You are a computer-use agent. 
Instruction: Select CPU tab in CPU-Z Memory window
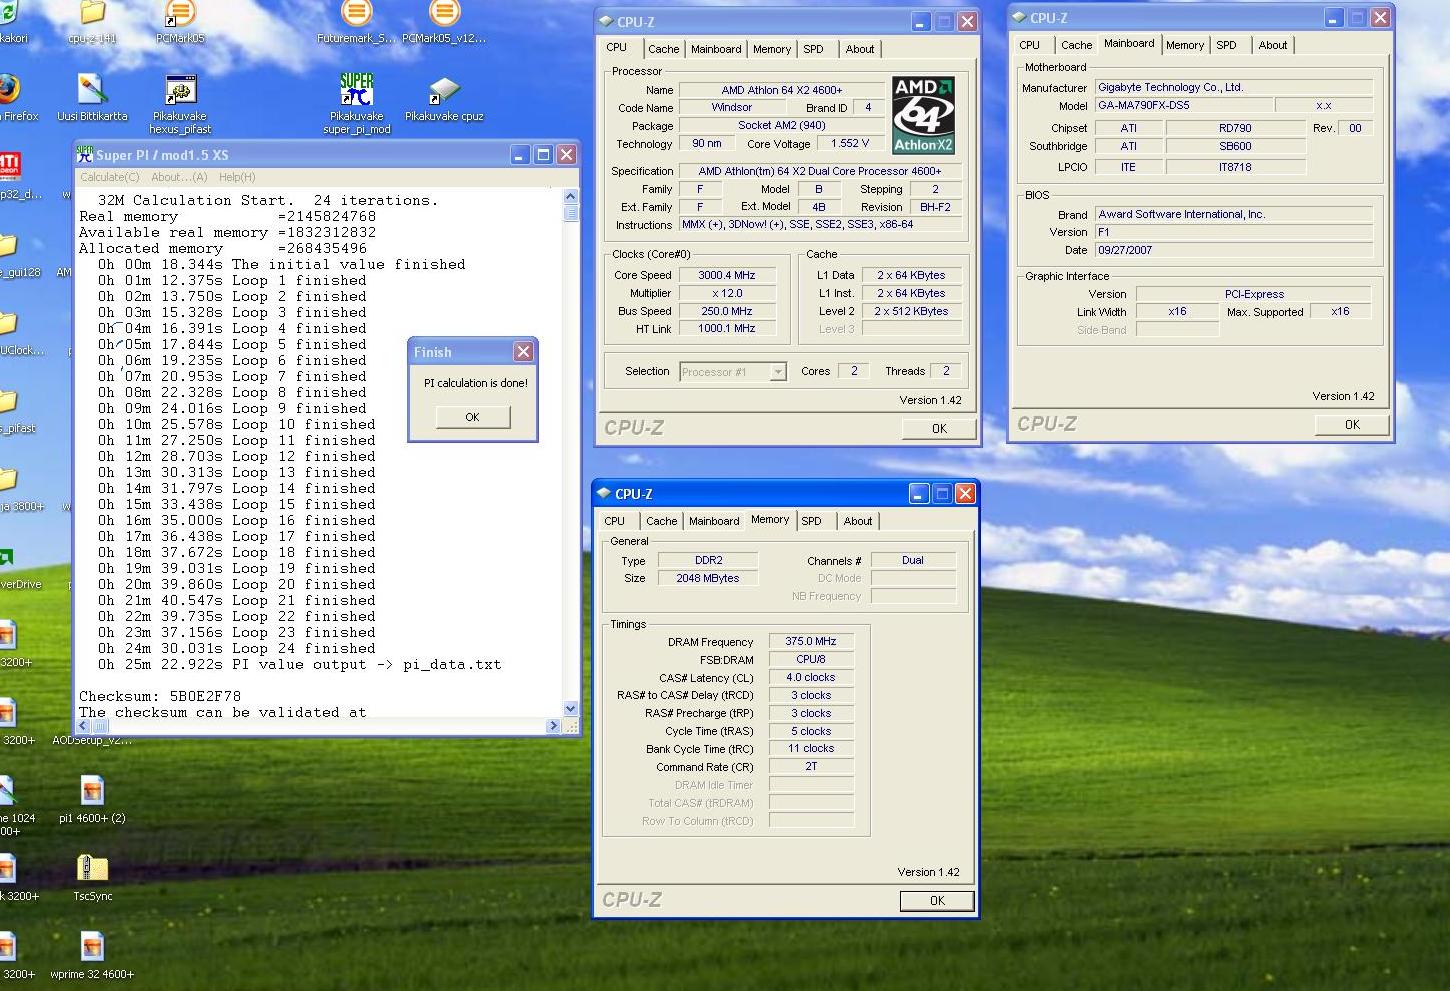pos(615,521)
